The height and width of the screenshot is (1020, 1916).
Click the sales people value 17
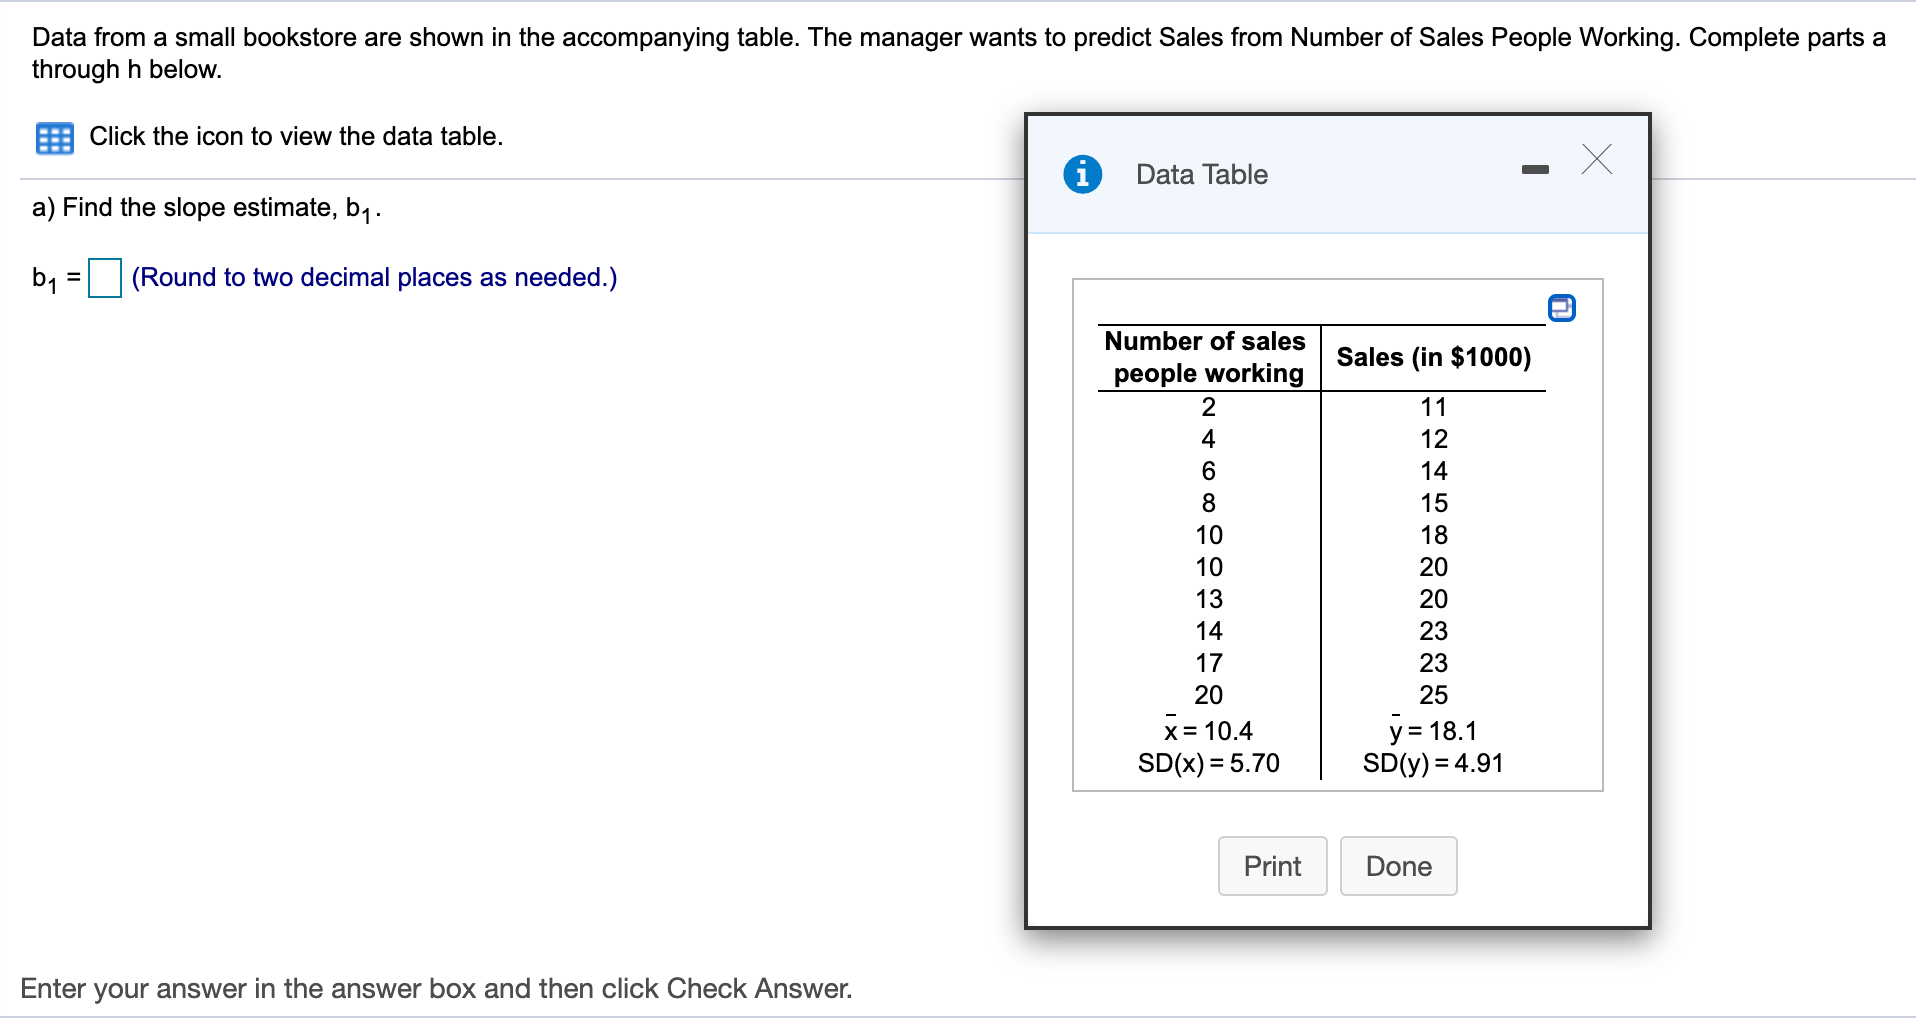click(1208, 663)
